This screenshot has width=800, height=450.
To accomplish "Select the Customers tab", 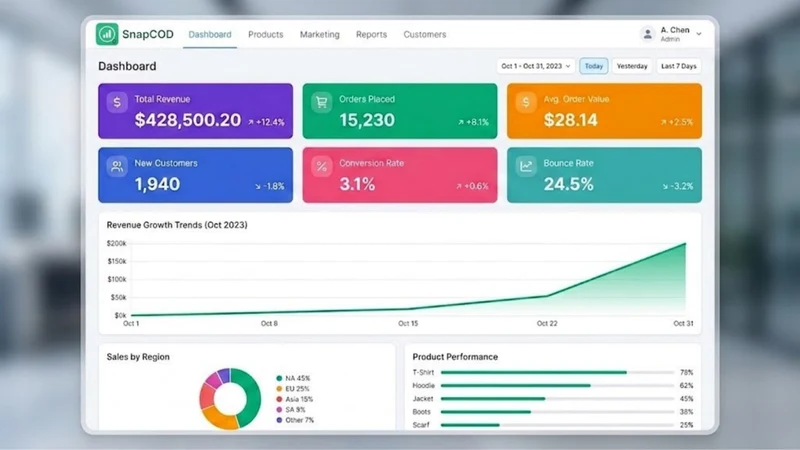I will pyautogui.click(x=424, y=35).
